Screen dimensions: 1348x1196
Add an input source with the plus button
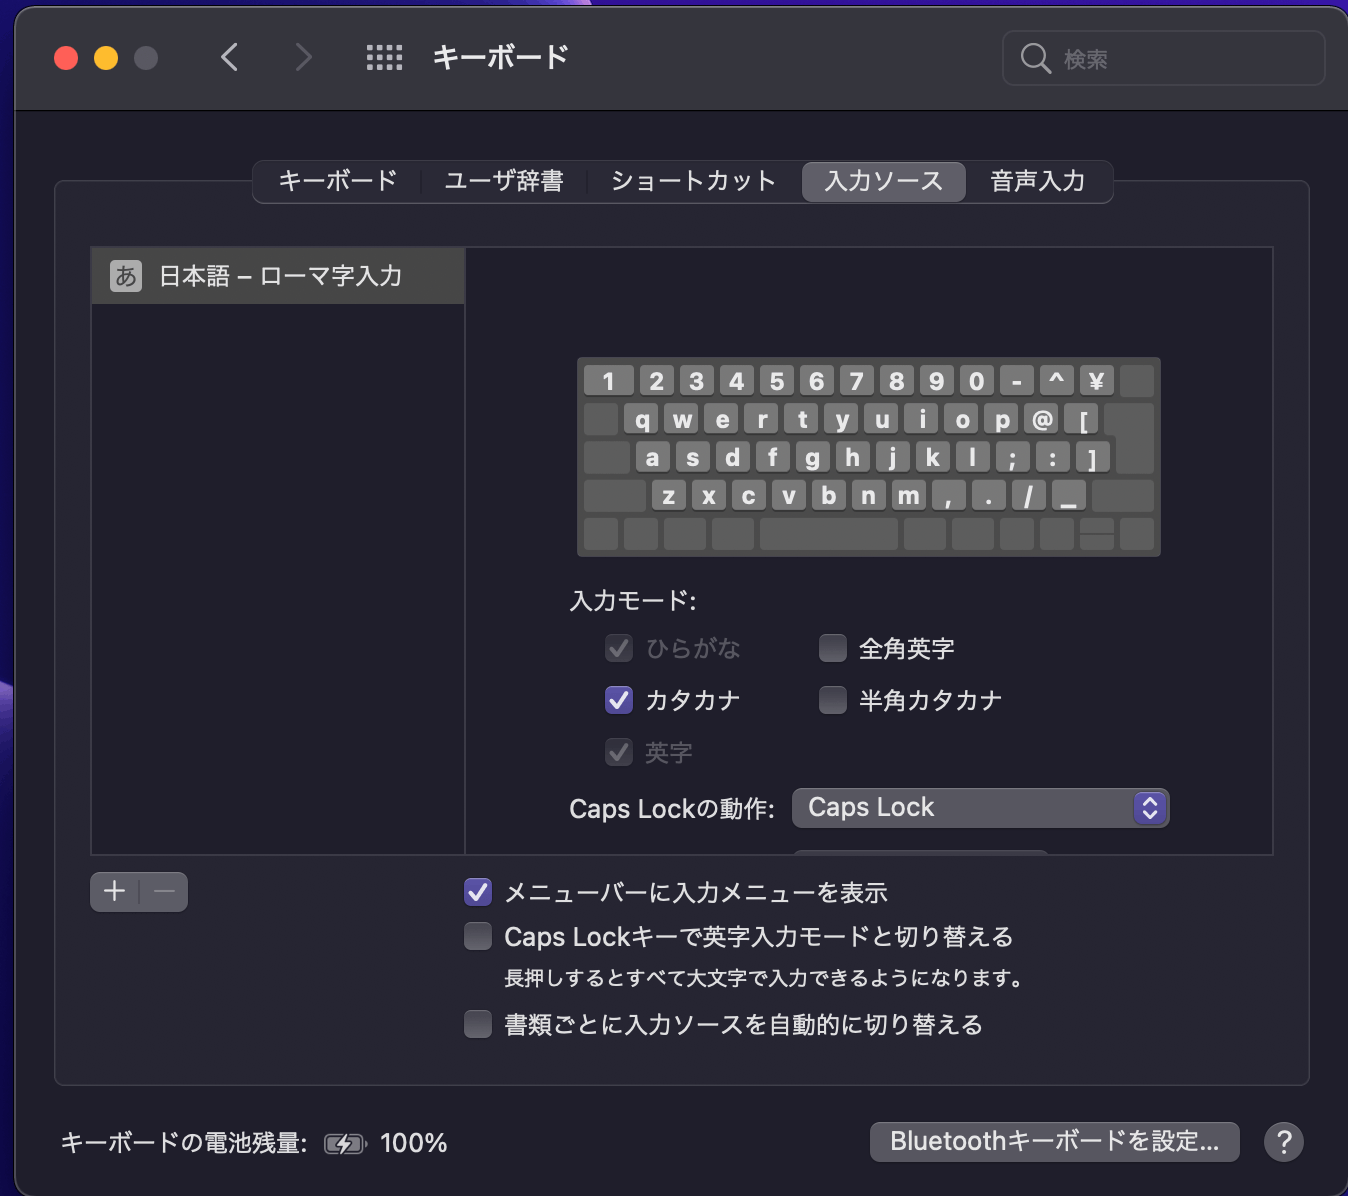(113, 891)
